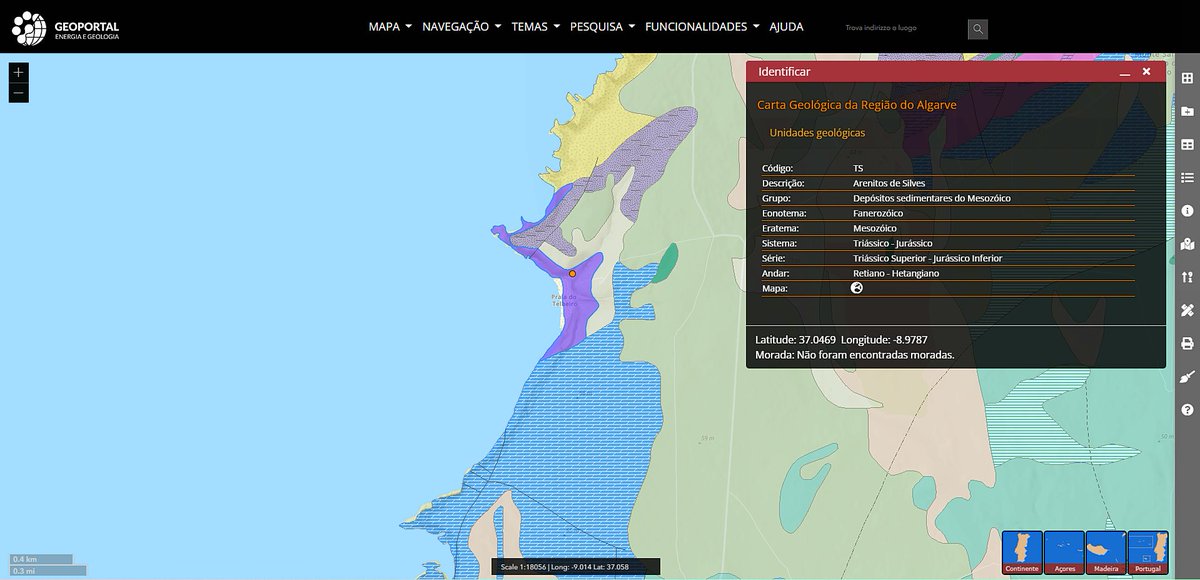Switch to the Madeira map view
1200x580 pixels.
[x=1105, y=550]
